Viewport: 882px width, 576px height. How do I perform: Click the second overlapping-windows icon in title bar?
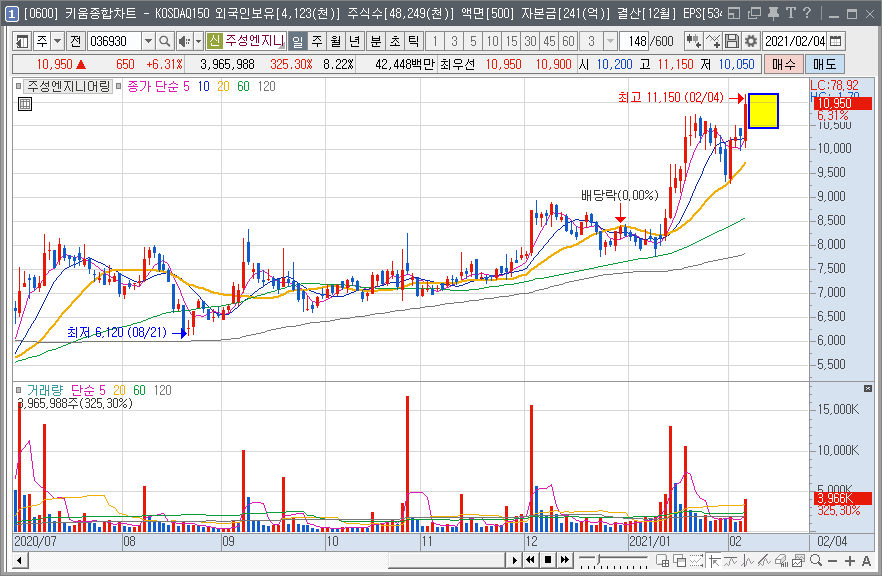coord(754,14)
